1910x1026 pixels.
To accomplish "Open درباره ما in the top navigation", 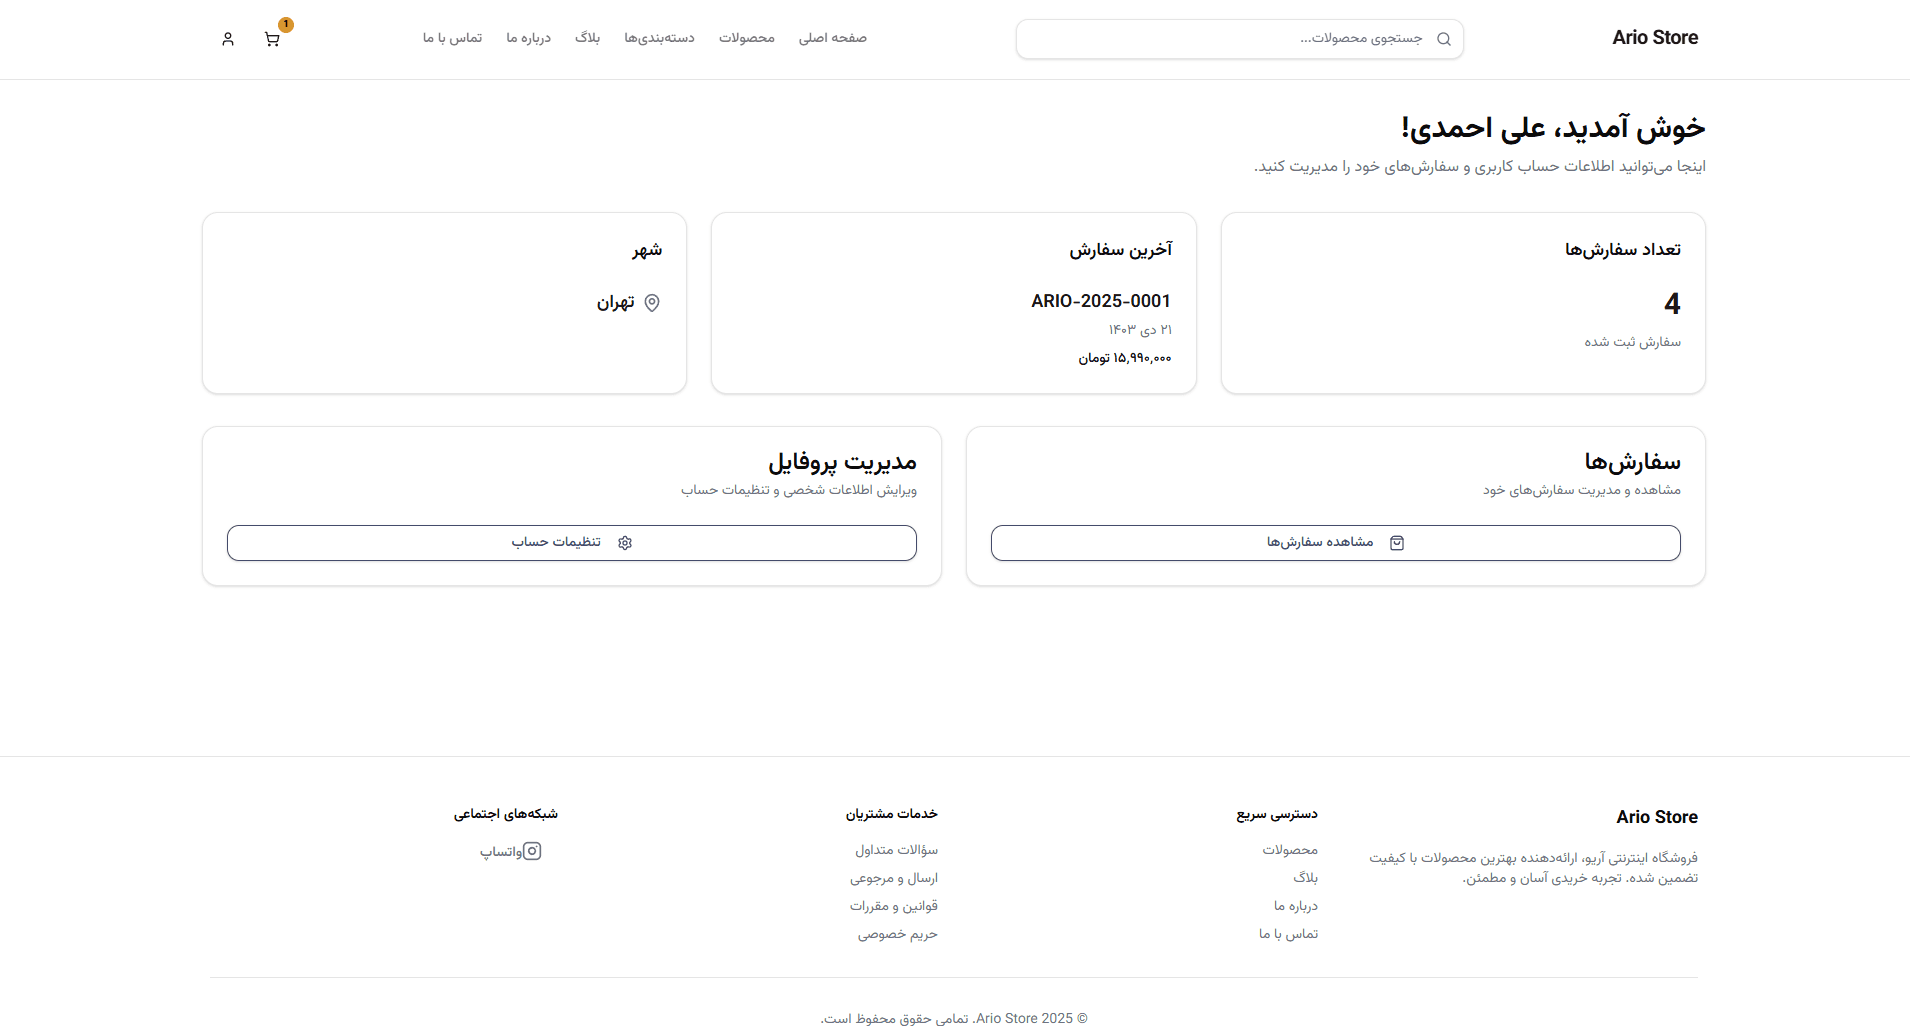I will (528, 38).
